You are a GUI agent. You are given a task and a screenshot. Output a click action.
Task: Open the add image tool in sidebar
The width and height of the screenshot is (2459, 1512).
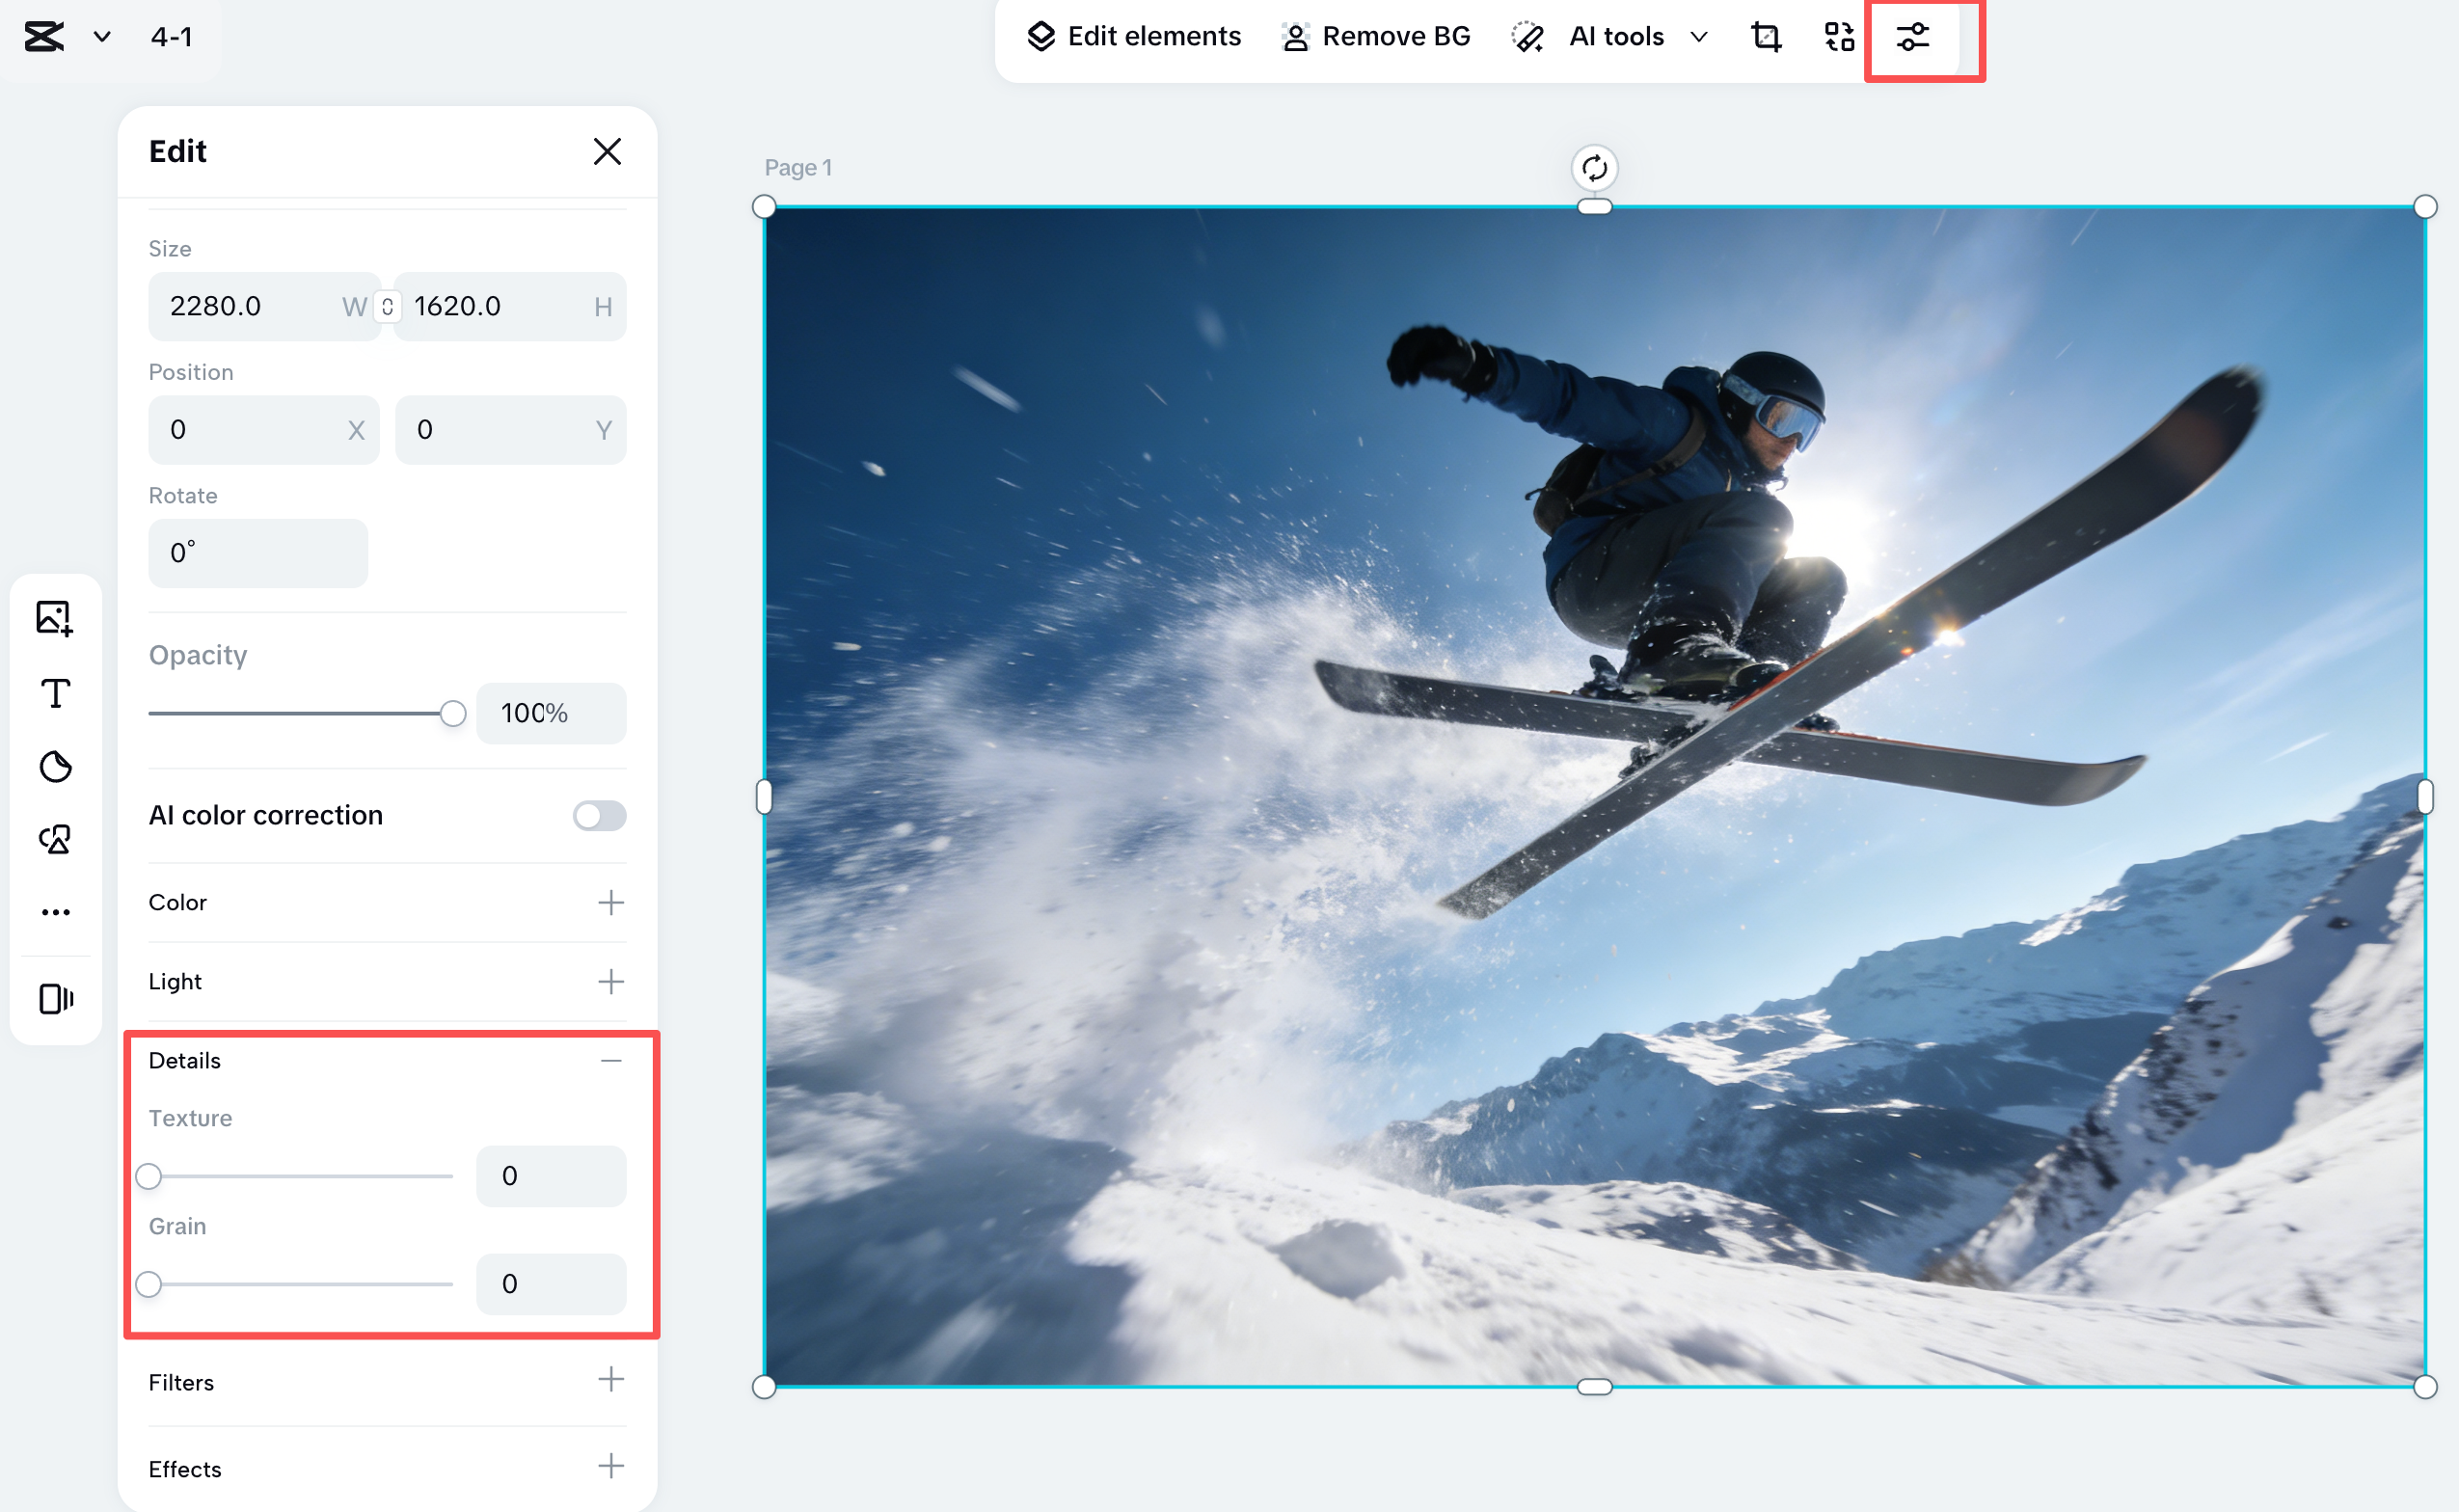point(55,618)
